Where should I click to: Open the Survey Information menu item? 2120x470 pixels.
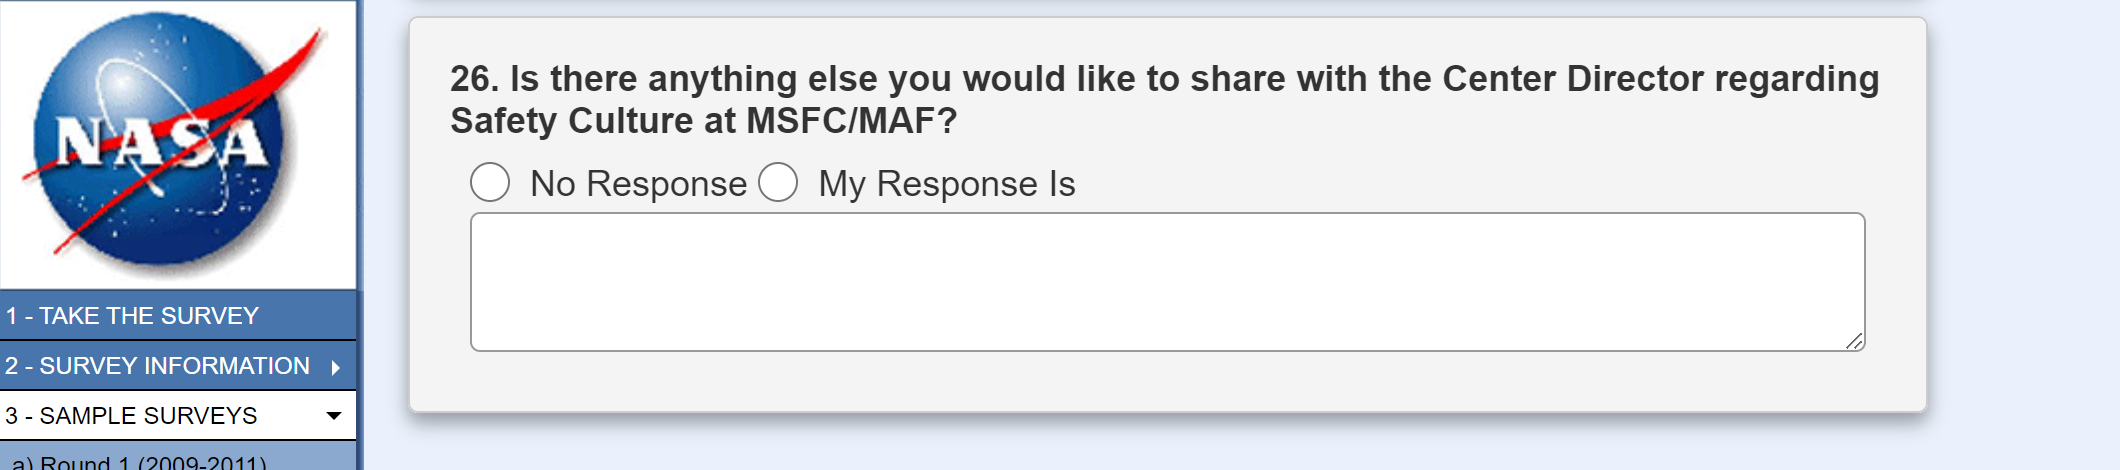[x=158, y=366]
